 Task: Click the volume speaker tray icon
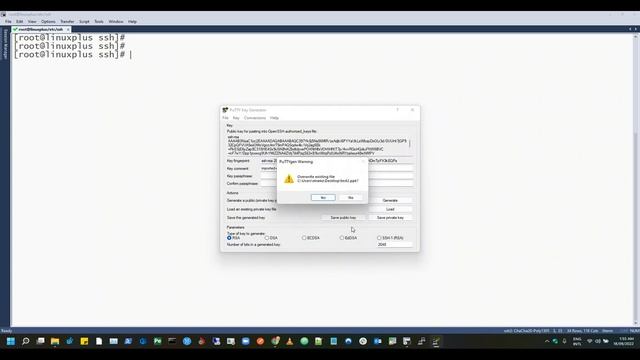click(598, 341)
